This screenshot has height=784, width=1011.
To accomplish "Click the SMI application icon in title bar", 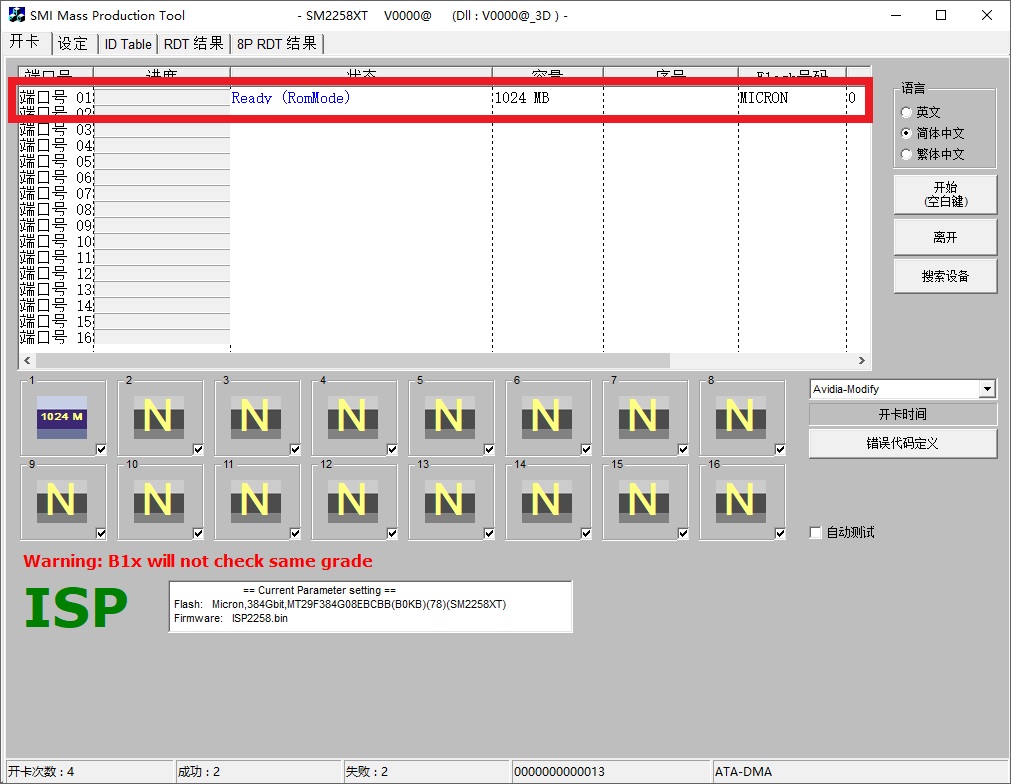I will pyautogui.click(x=17, y=16).
